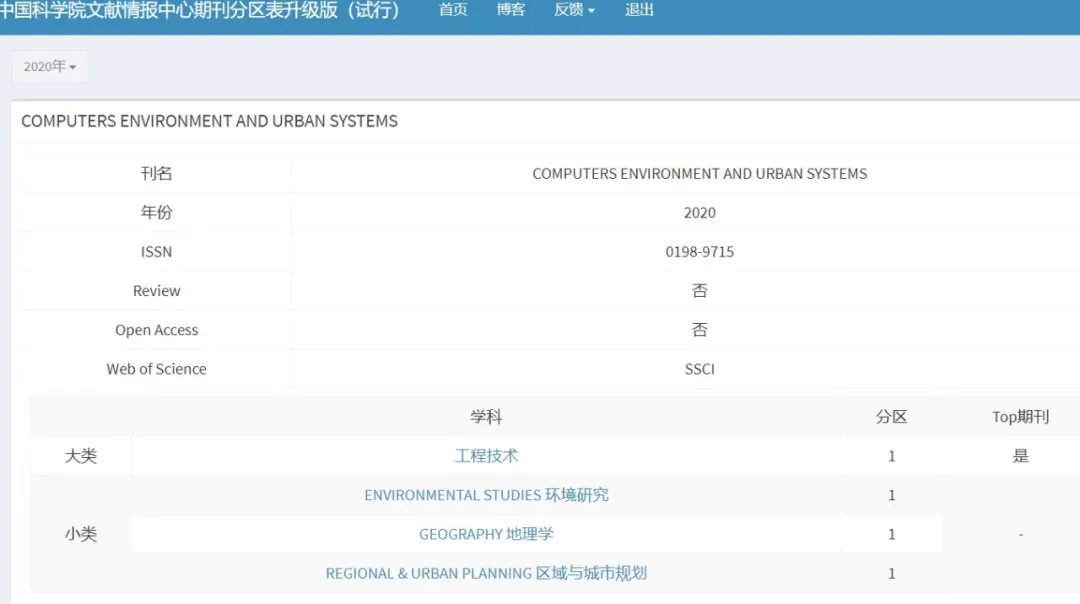
Task: Click the Review label cell
Action: click(x=156, y=291)
